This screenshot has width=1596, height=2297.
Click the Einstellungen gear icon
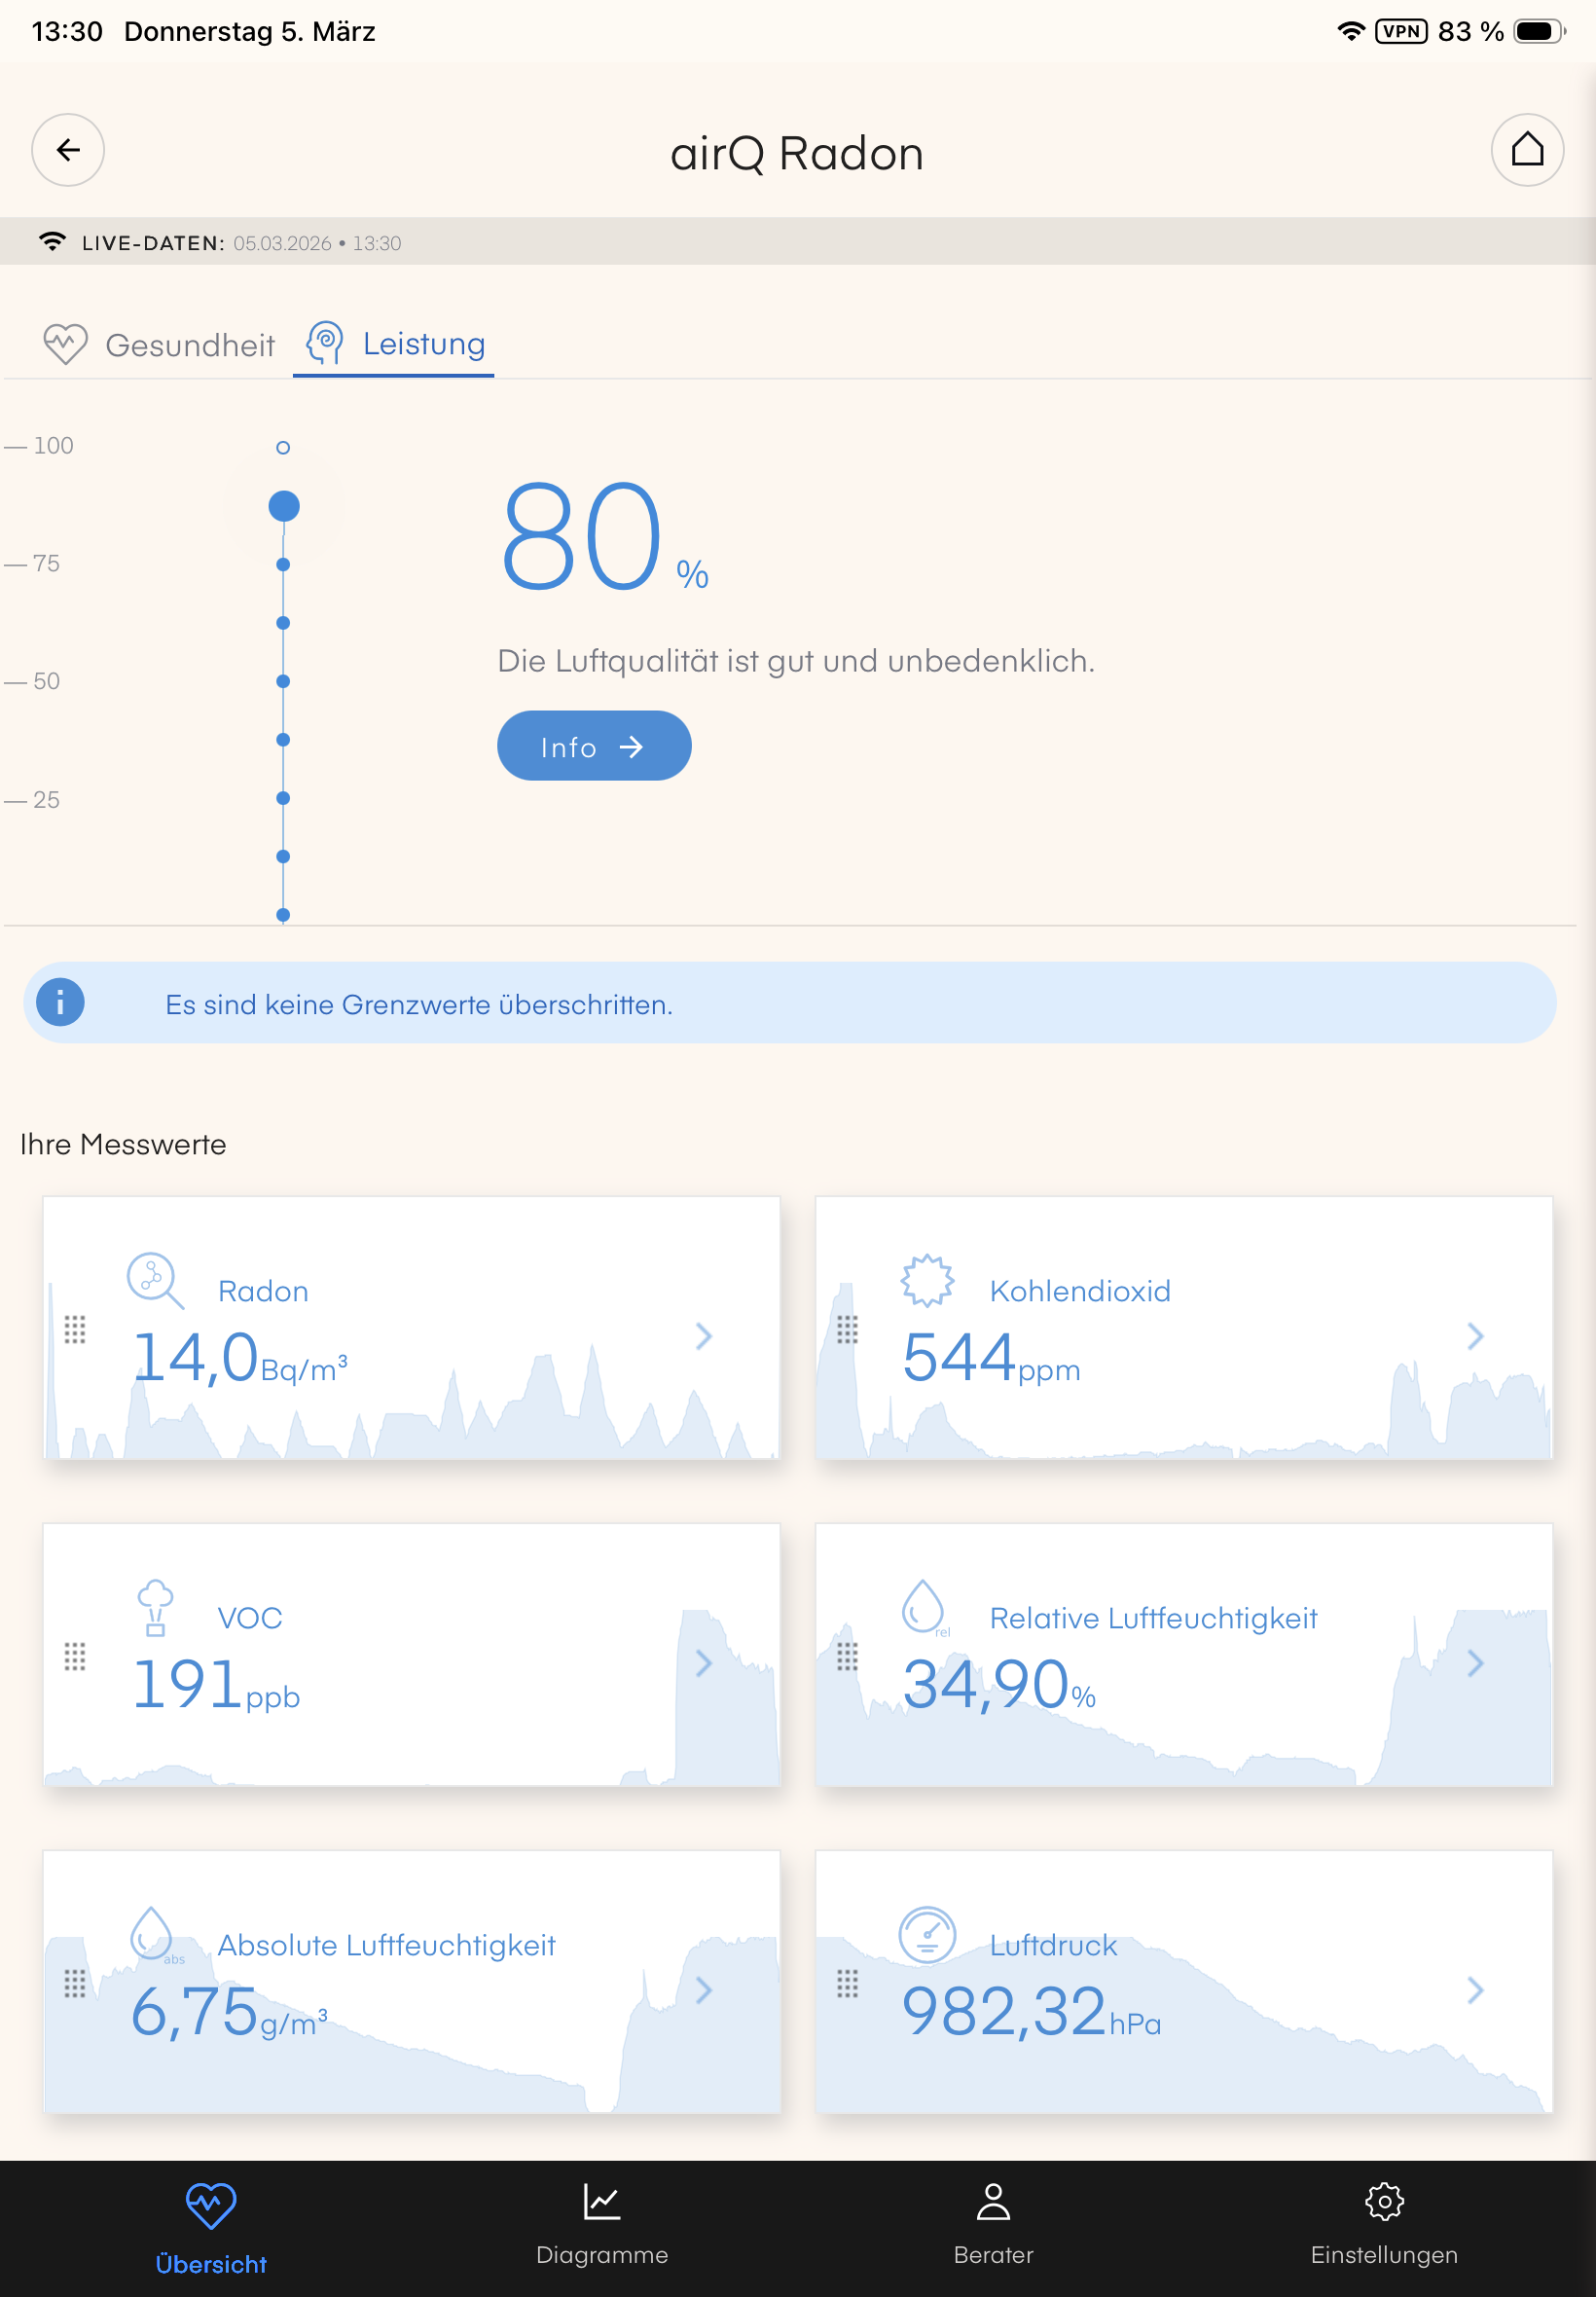1384,2201
